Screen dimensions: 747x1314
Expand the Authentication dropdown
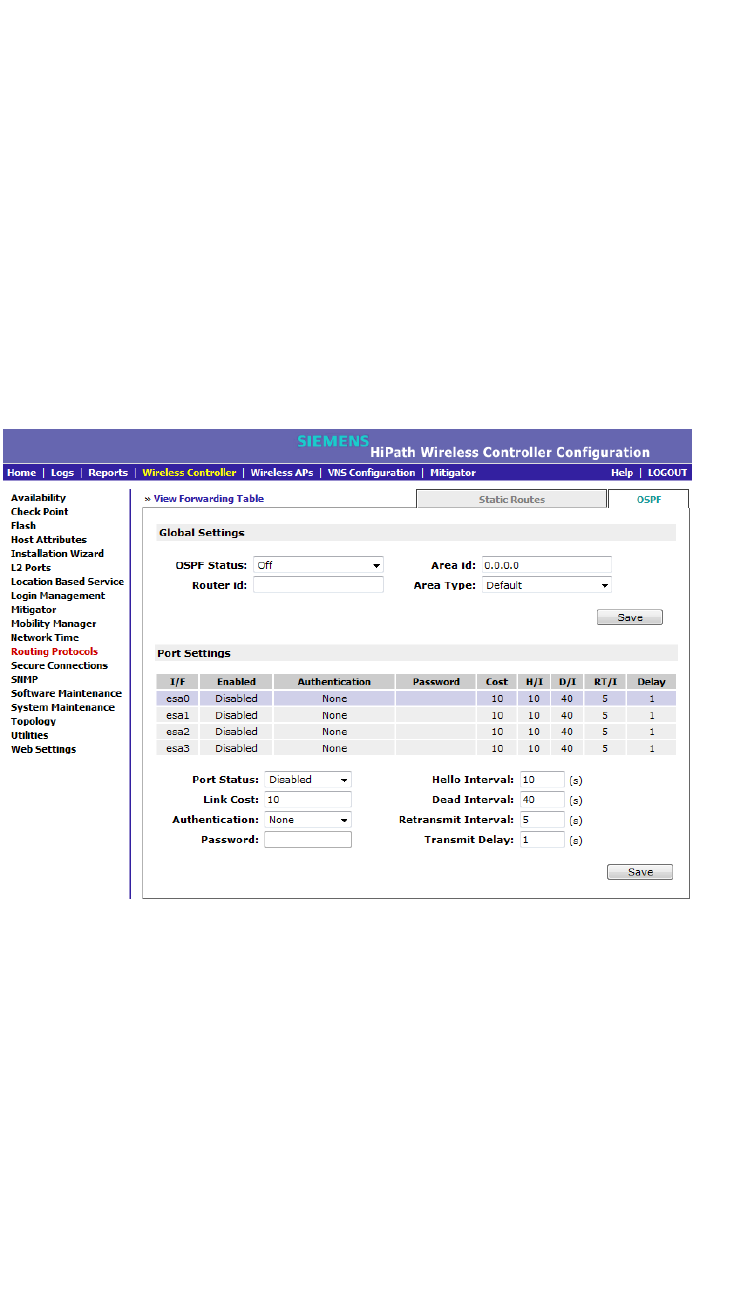tap(308, 819)
